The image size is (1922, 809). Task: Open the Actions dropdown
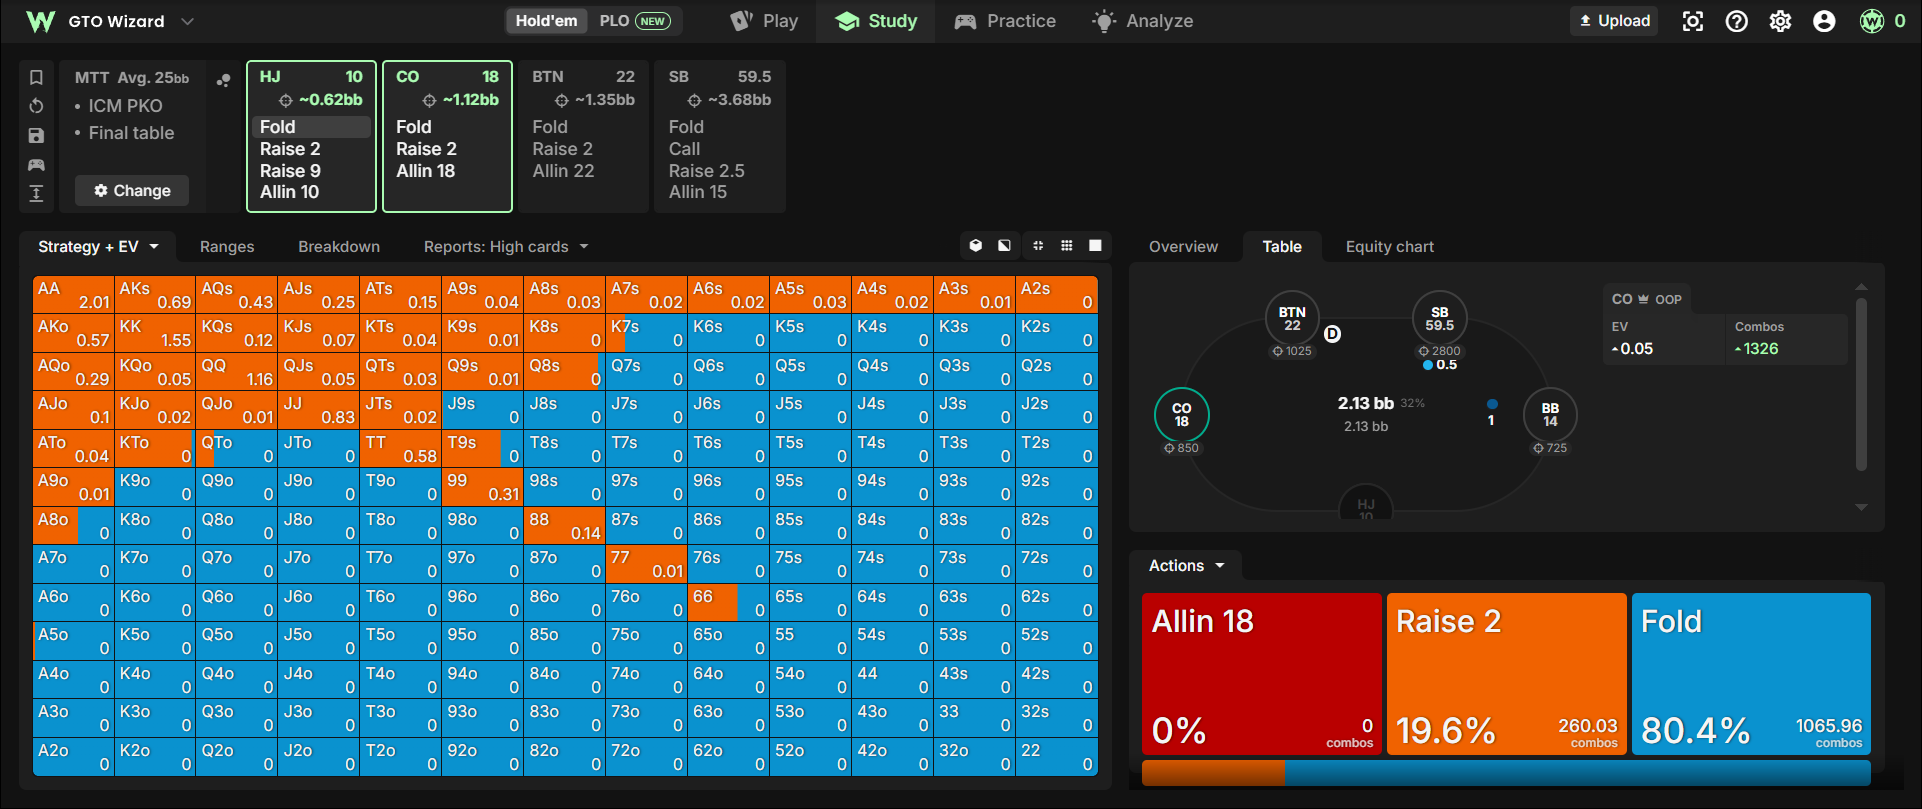point(1186,566)
